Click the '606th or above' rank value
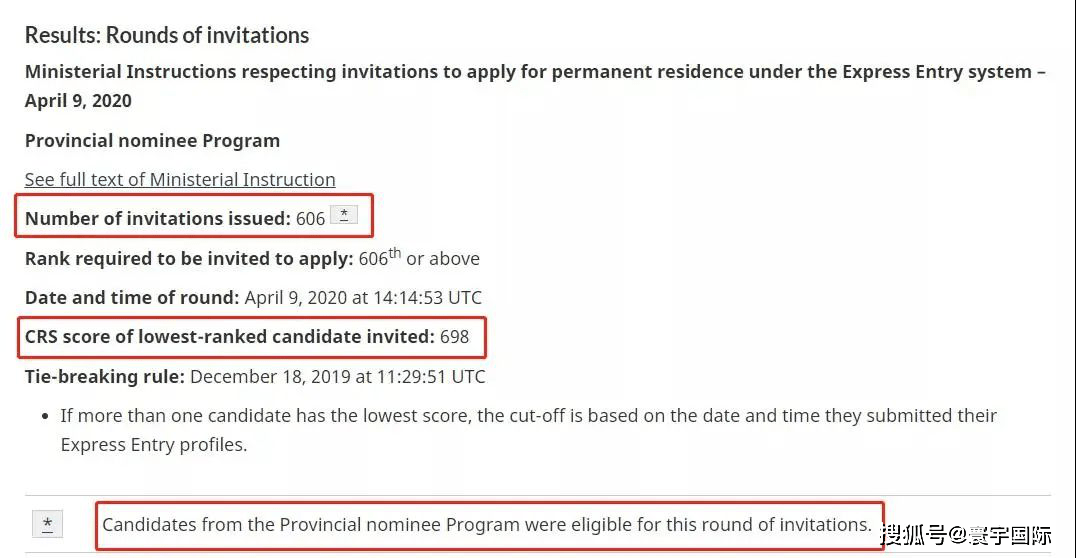The height and width of the screenshot is (558, 1076). click(419, 257)
